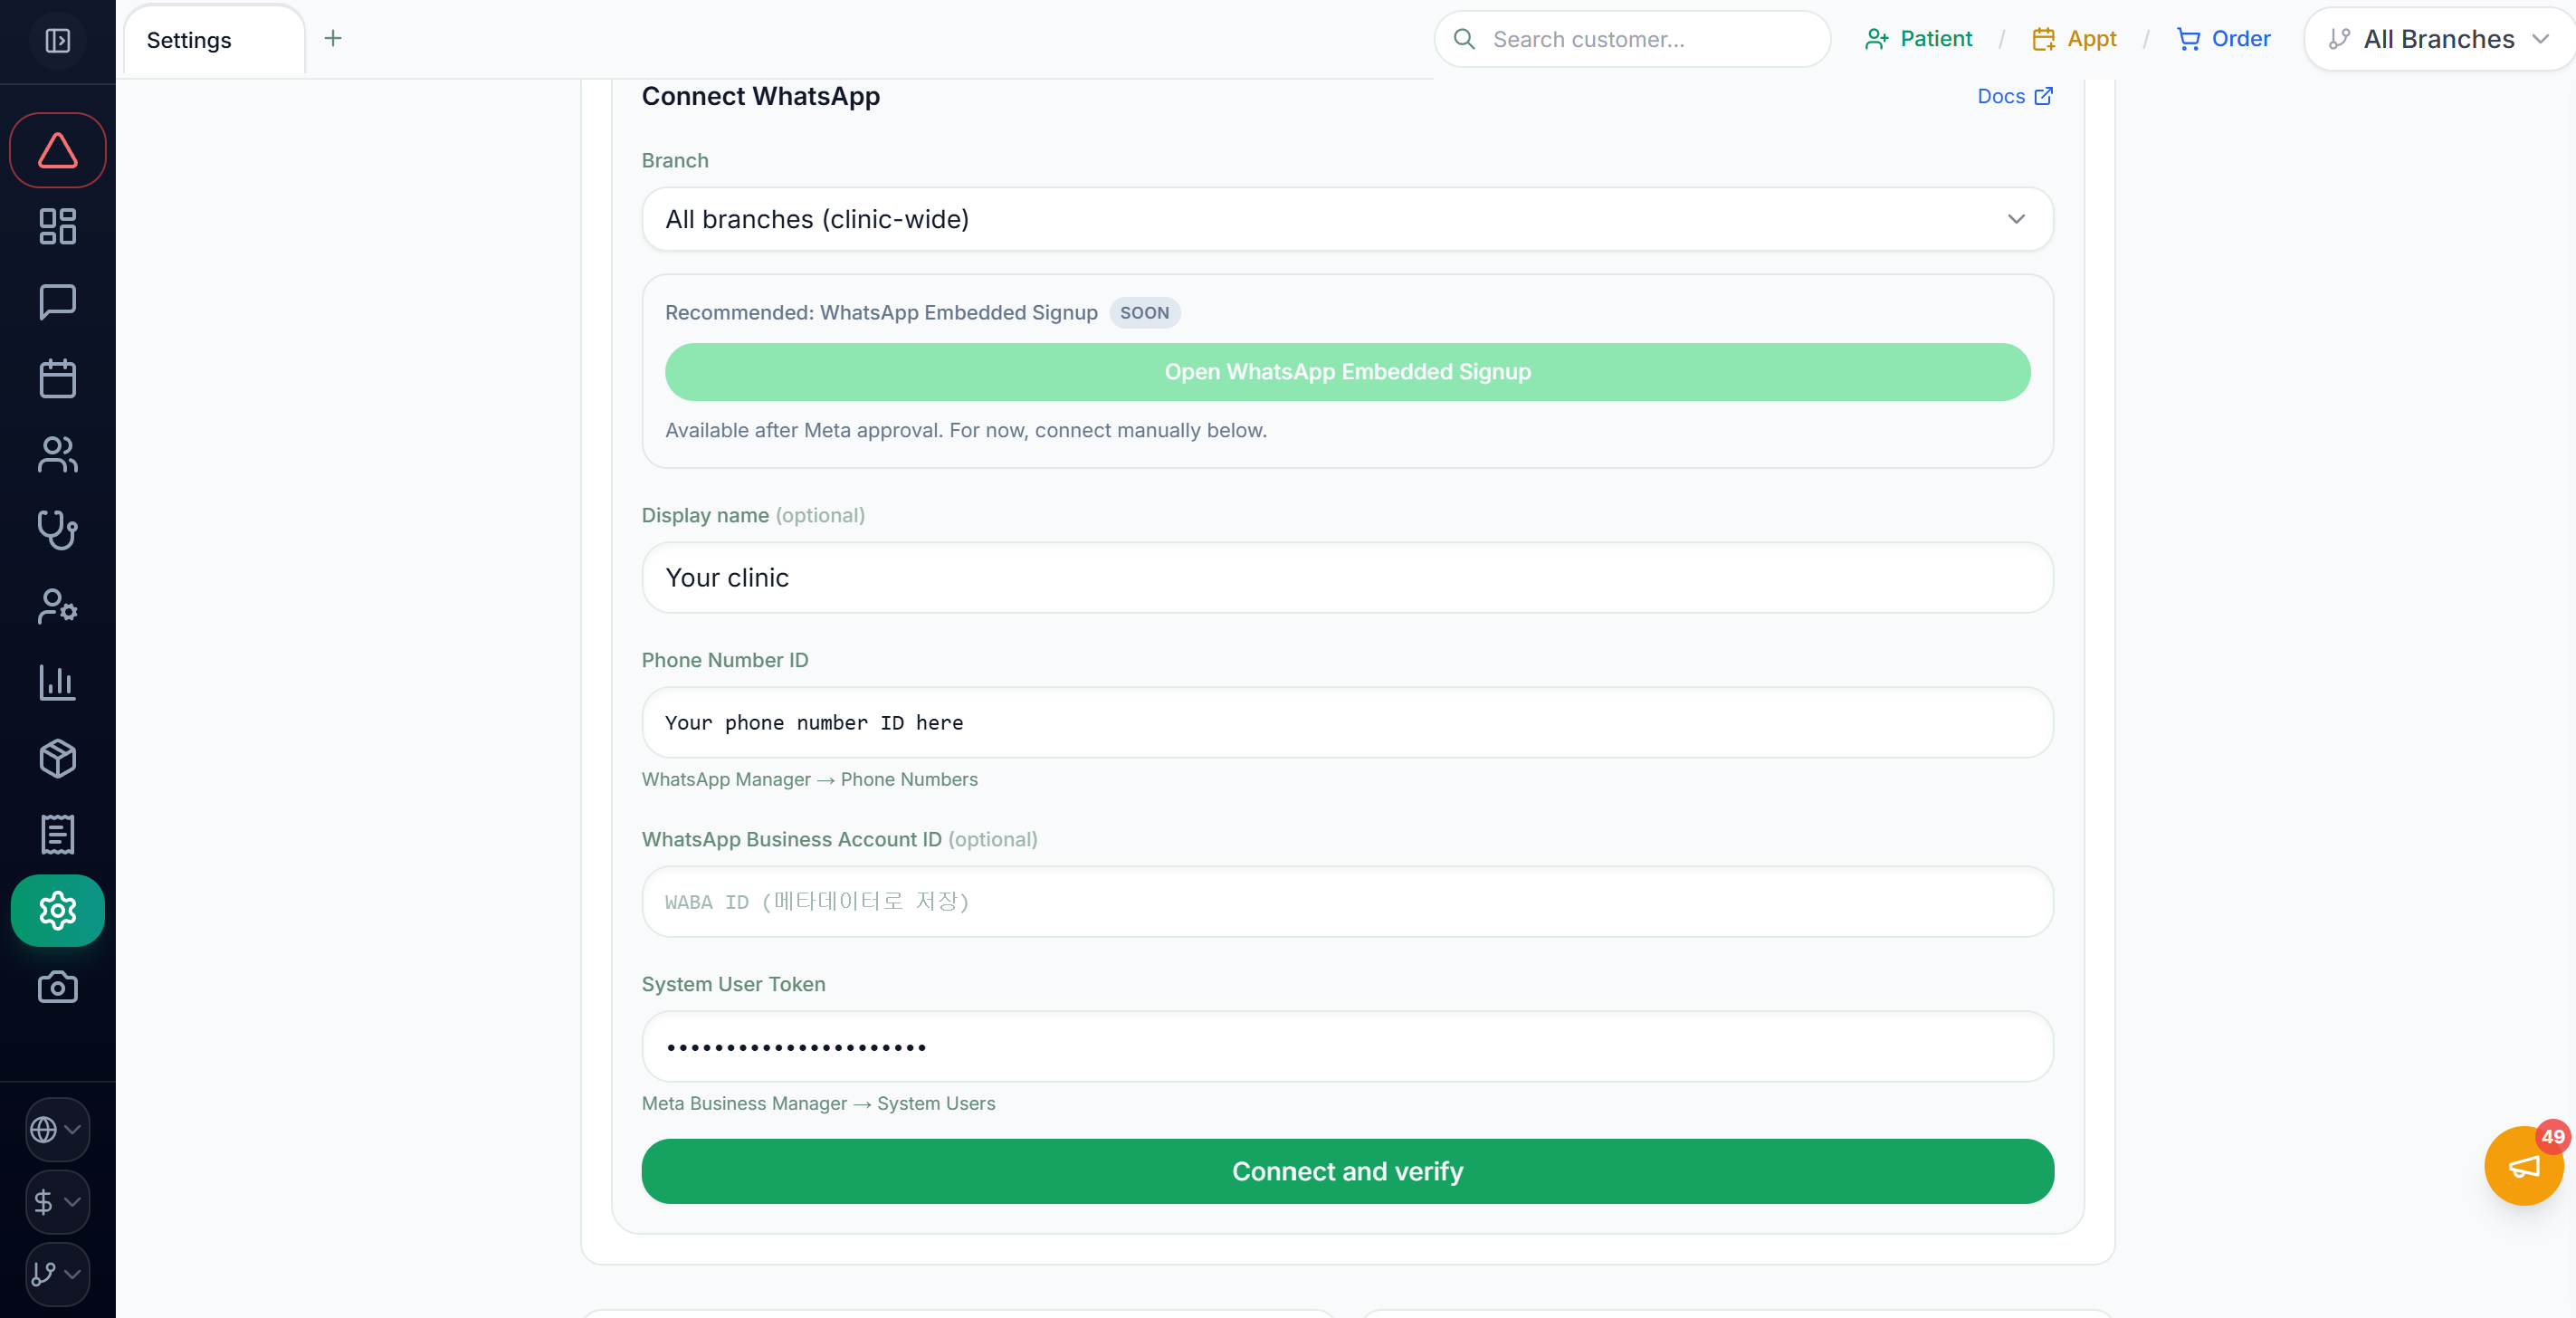This screenshot has height=1318, width=2576.
Task: Open the receipt document icon
Action: coord(58,834)
